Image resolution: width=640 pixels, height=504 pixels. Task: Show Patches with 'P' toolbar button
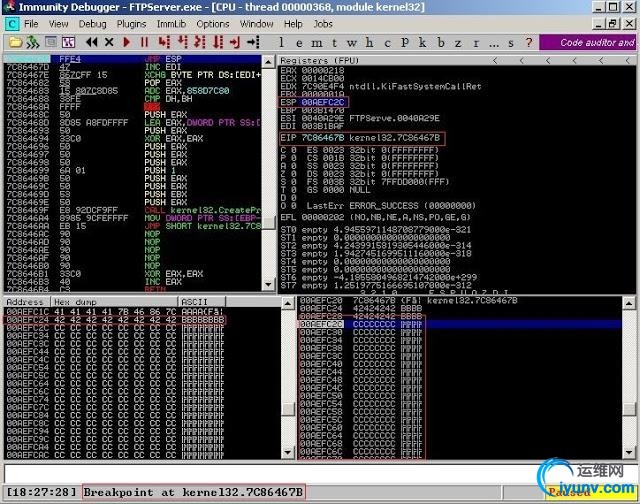click(404, 42)
